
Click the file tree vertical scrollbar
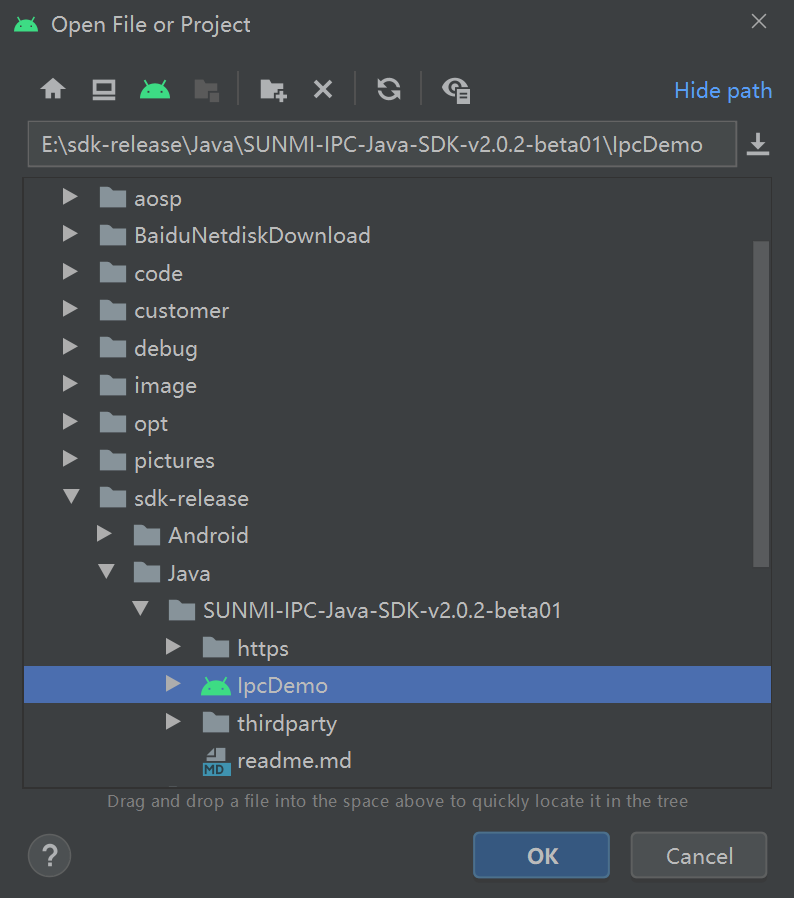761,404
